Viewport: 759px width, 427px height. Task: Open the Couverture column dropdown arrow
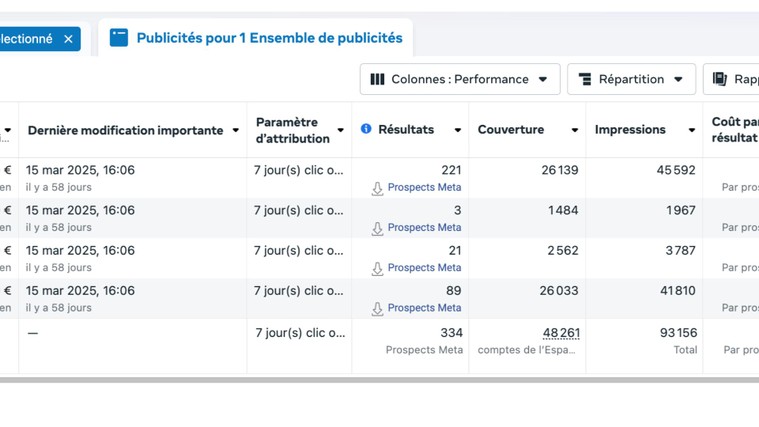575,130
